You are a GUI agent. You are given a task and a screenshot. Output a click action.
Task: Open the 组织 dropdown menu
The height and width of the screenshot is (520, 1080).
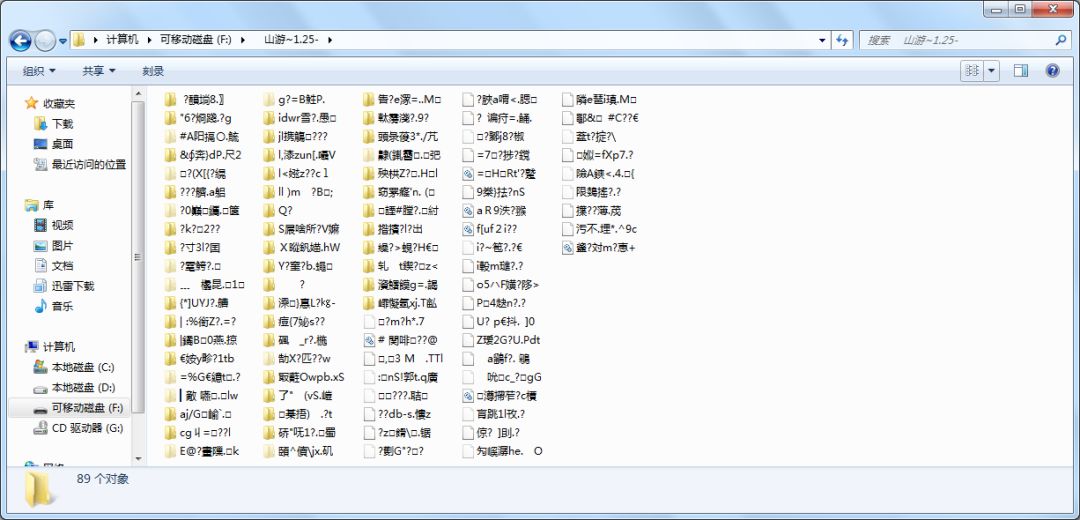coord(39,71)
